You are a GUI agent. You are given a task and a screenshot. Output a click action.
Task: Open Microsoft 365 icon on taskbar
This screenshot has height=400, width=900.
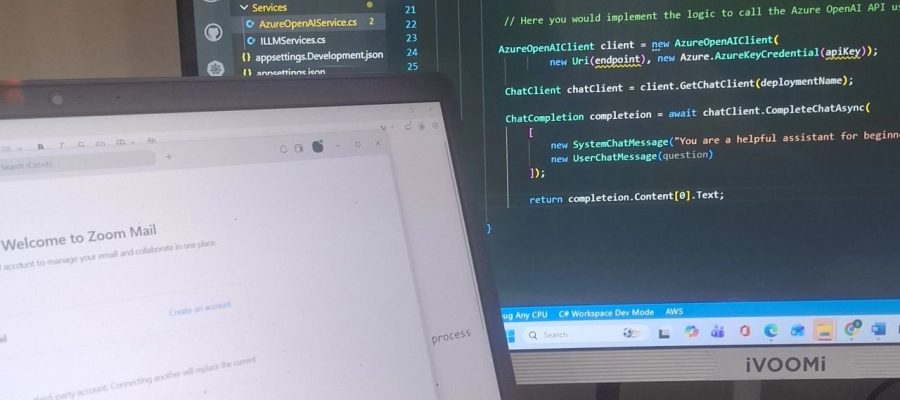point(744,331)
